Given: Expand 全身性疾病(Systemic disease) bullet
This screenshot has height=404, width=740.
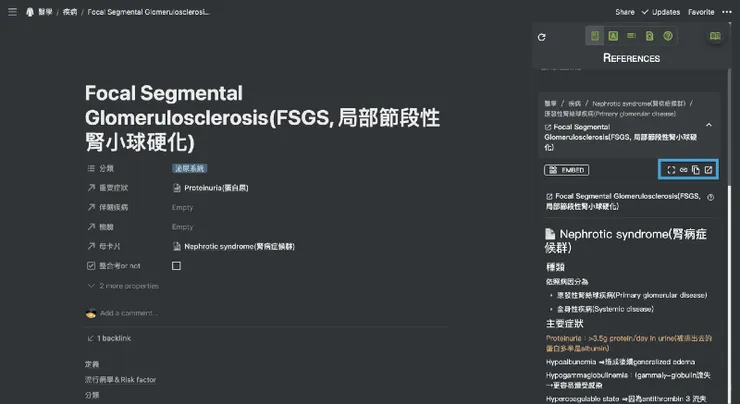Looking at the screenshot, I should (x=551, y=309).
